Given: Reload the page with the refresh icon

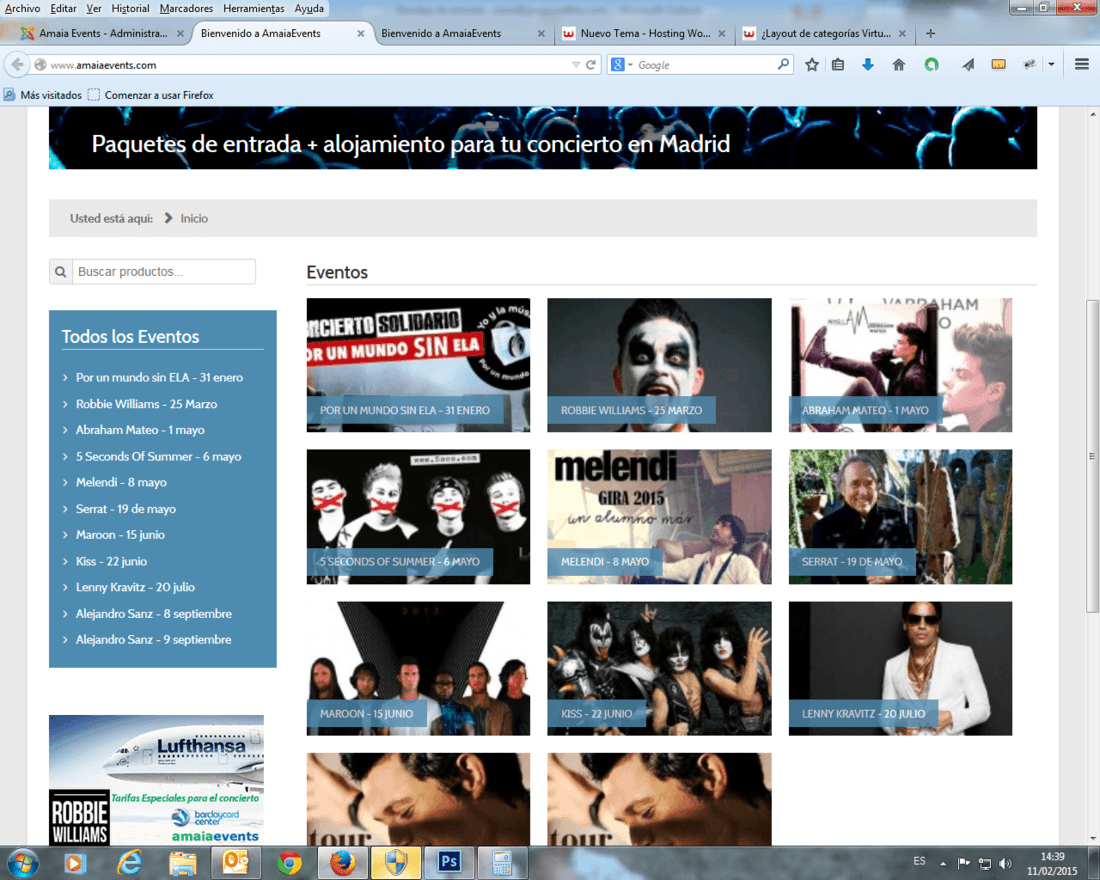Looking at the screenshot, I should 591,65.
